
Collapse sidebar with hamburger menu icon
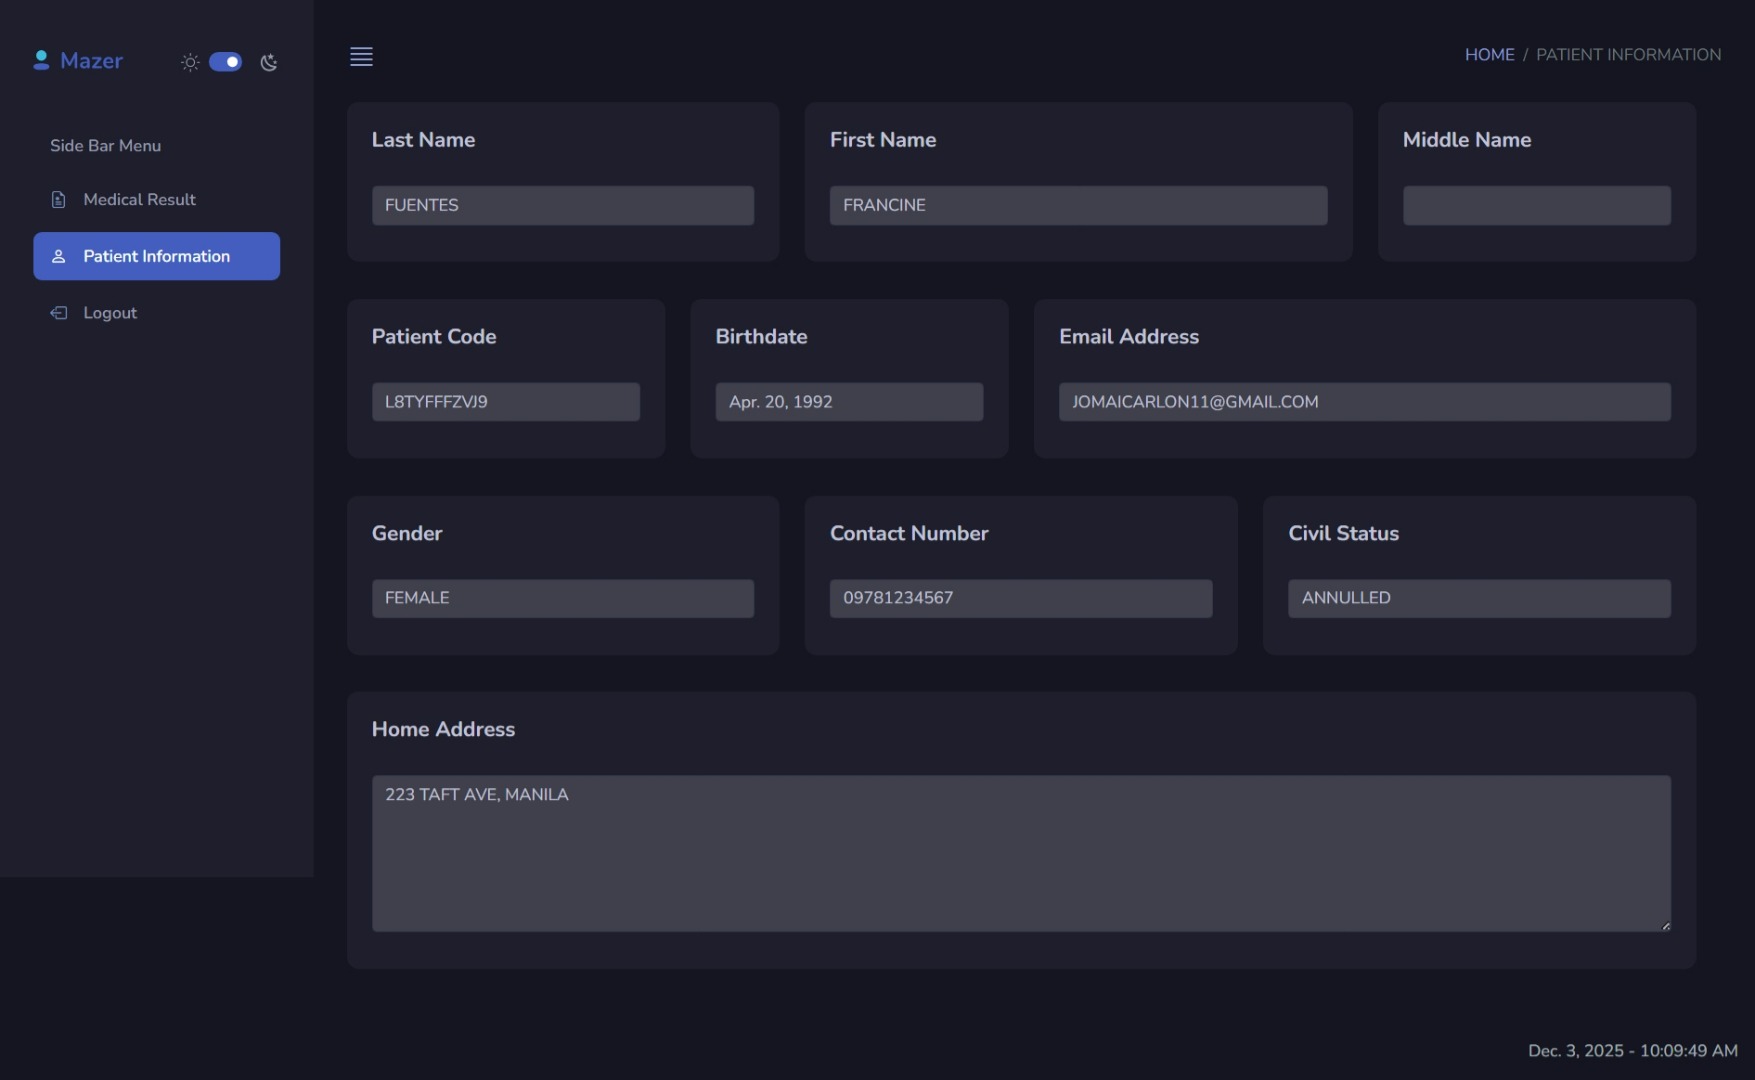tap(361, 57)
